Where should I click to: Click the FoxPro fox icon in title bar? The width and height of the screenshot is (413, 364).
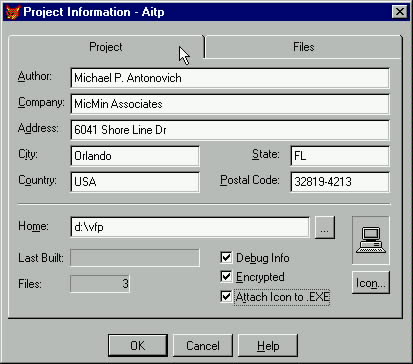(13, 12)
